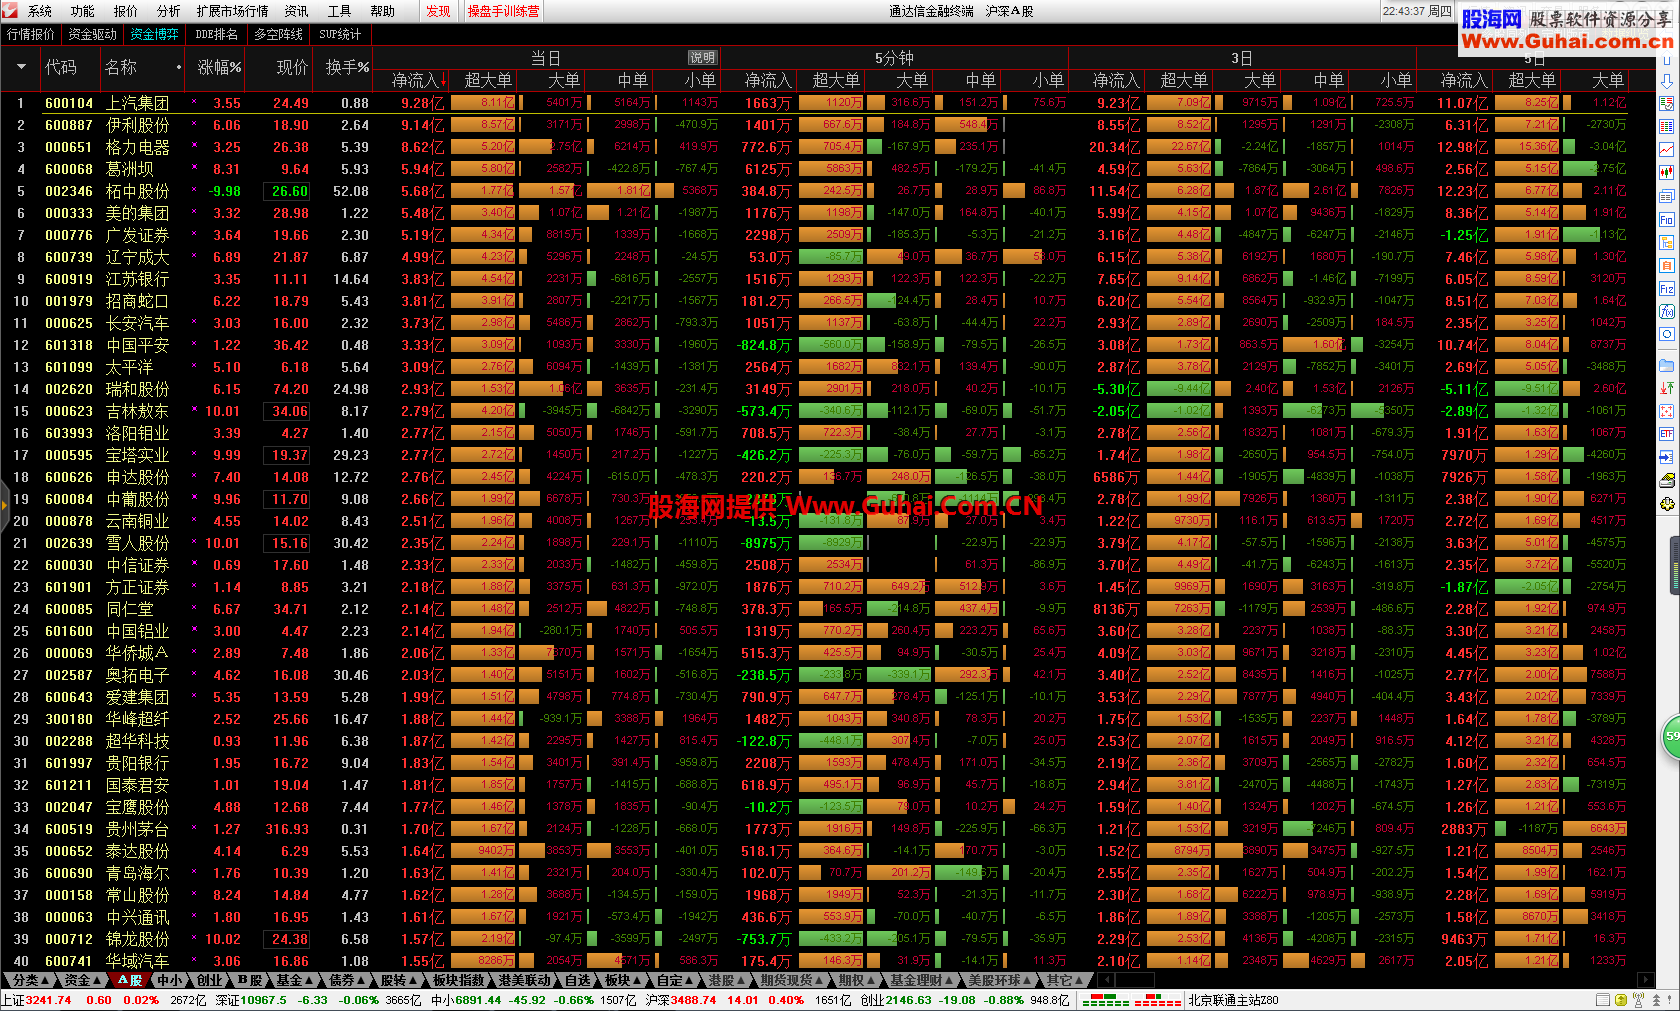Expand the 债券 bottom tab menu
Screen dimensions: 1680x1011
coord(348,980)
